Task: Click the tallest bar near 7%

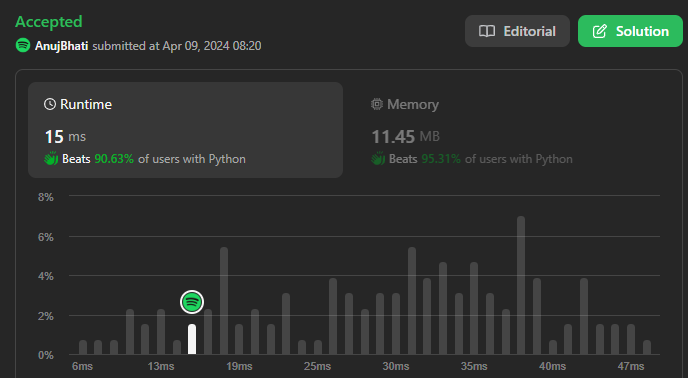Action: 521,285
